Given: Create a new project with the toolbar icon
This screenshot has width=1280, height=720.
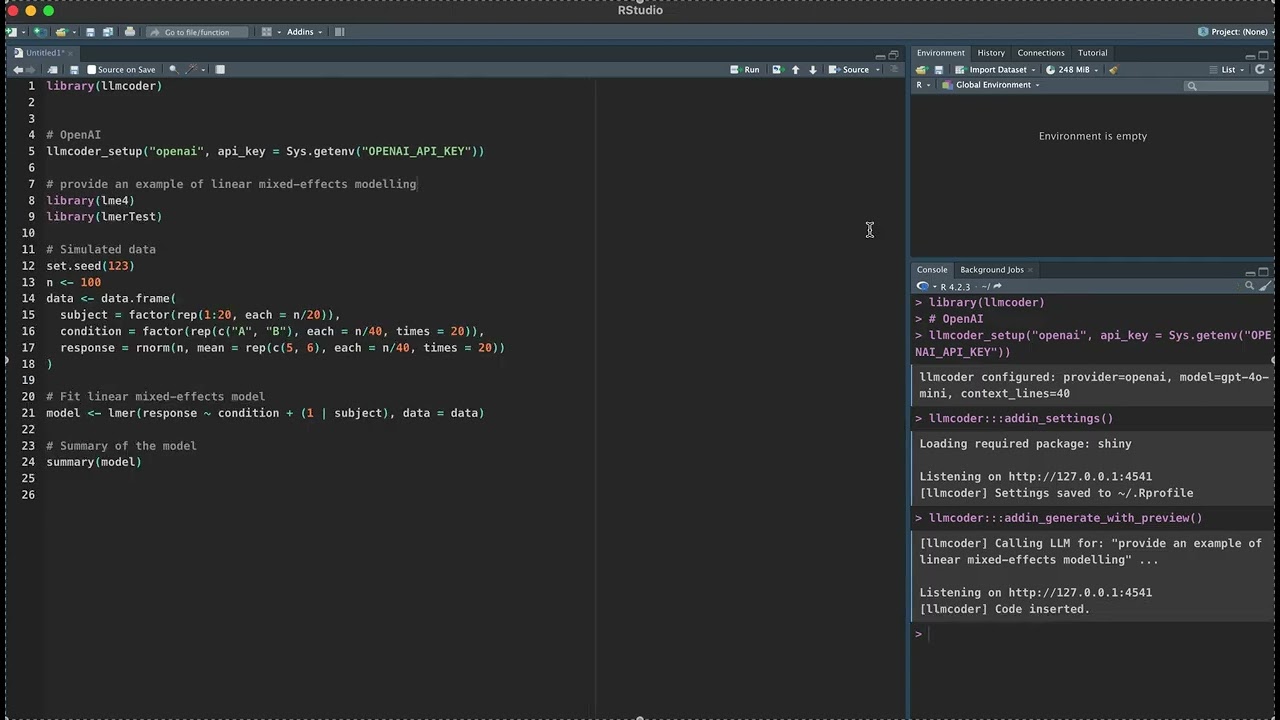Looking at the screenshot, I should 40,32.
